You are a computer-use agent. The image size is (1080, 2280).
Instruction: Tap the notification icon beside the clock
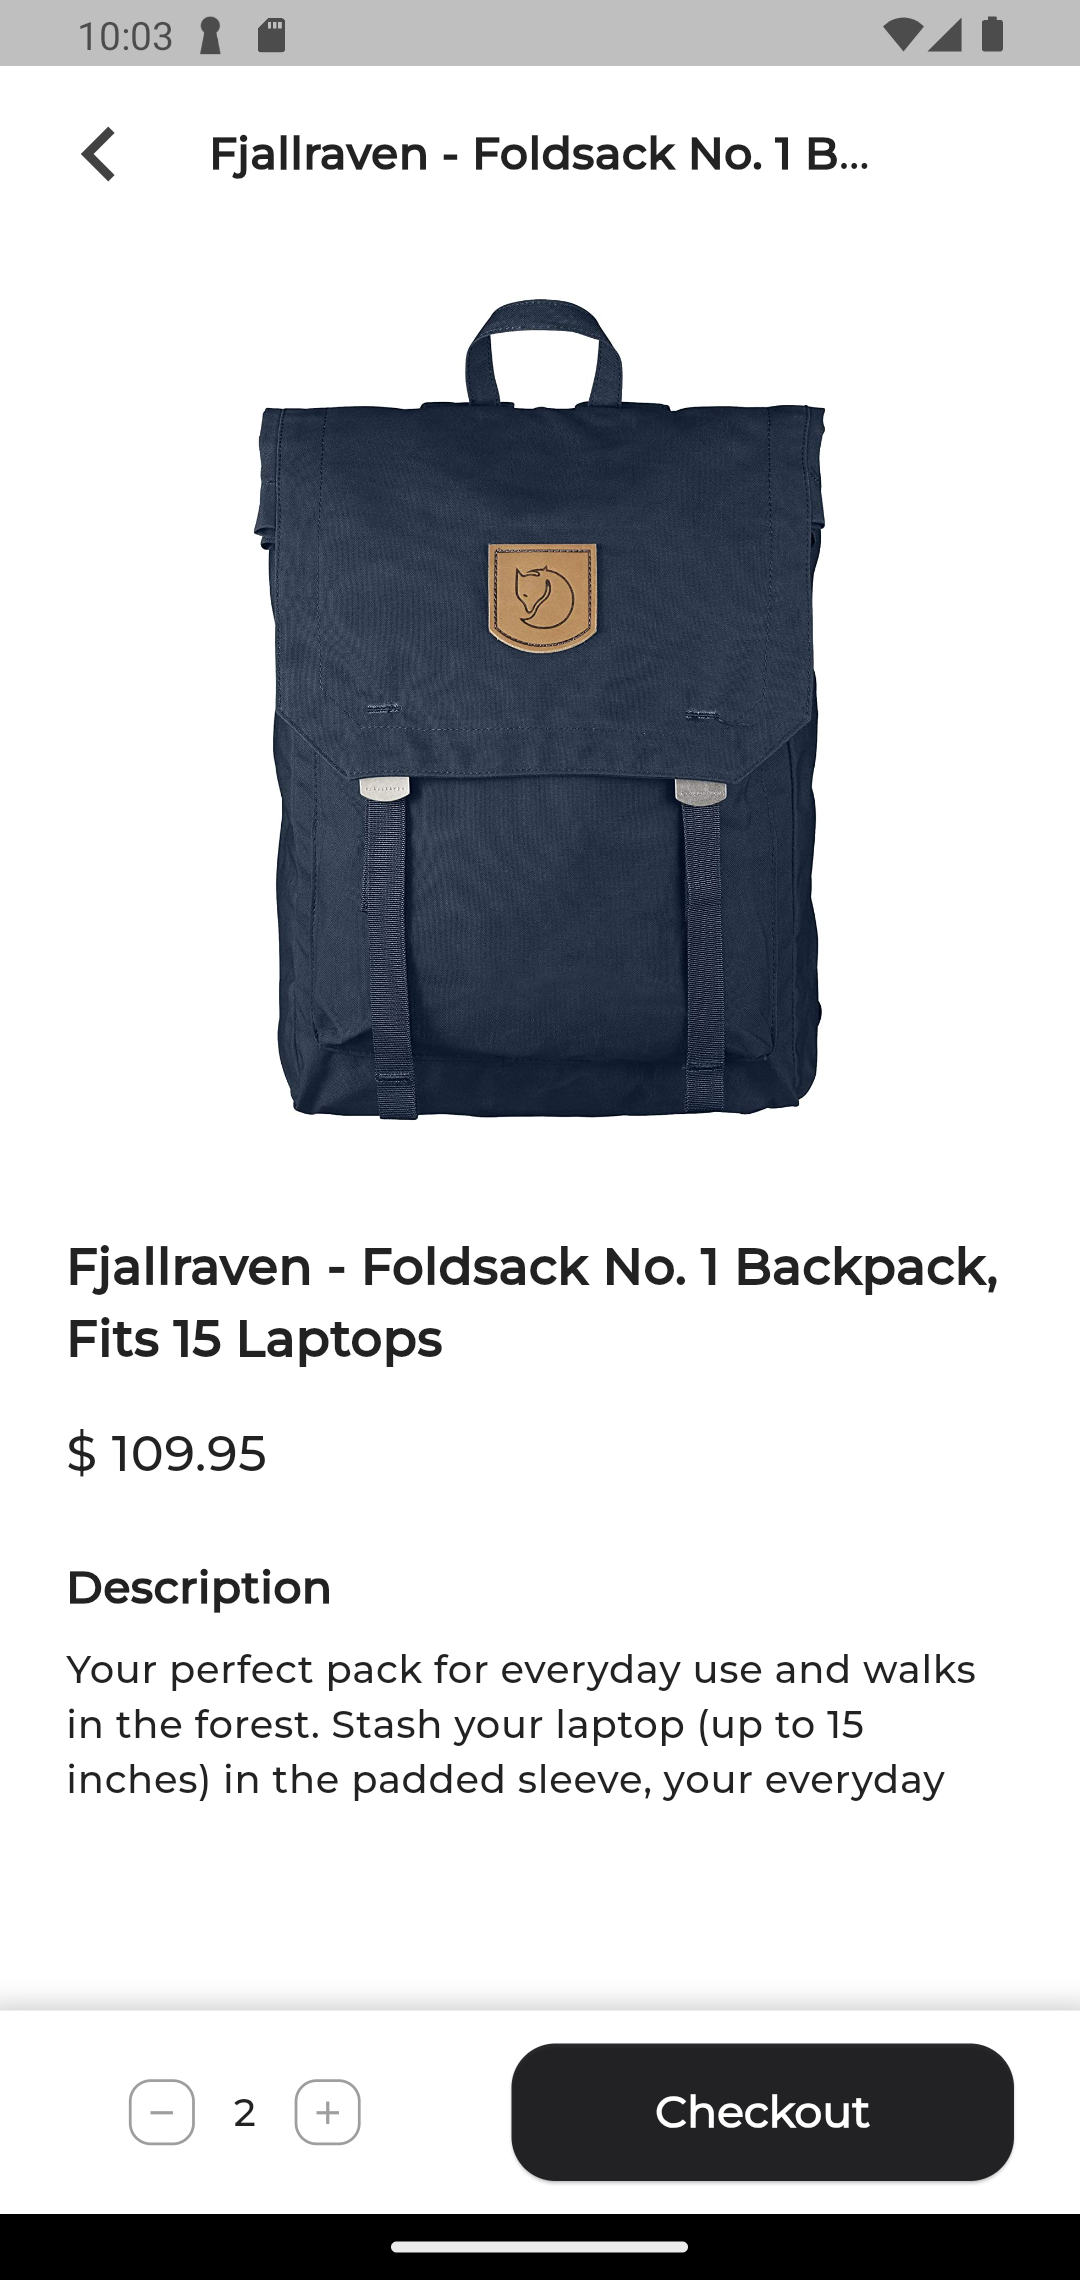coord(210,37)
